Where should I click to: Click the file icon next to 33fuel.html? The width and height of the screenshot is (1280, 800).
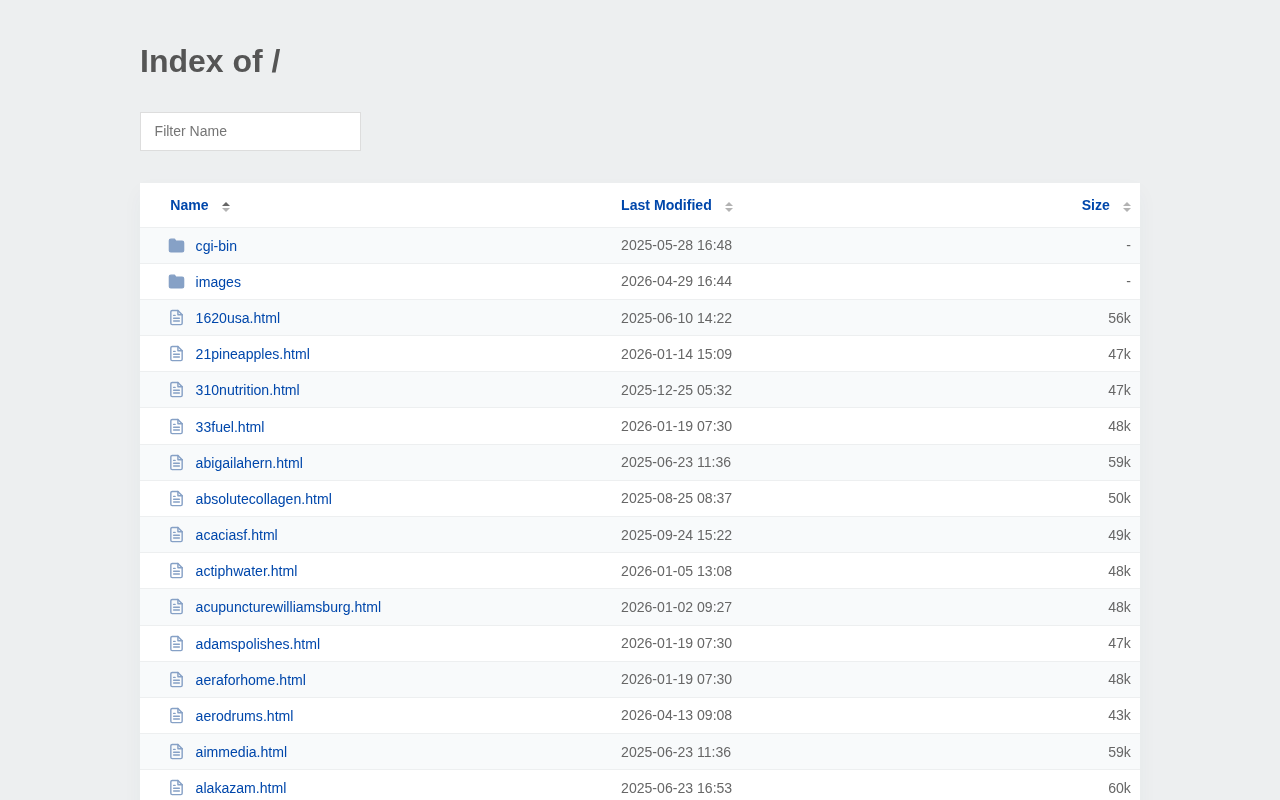[x=176, y=427]
